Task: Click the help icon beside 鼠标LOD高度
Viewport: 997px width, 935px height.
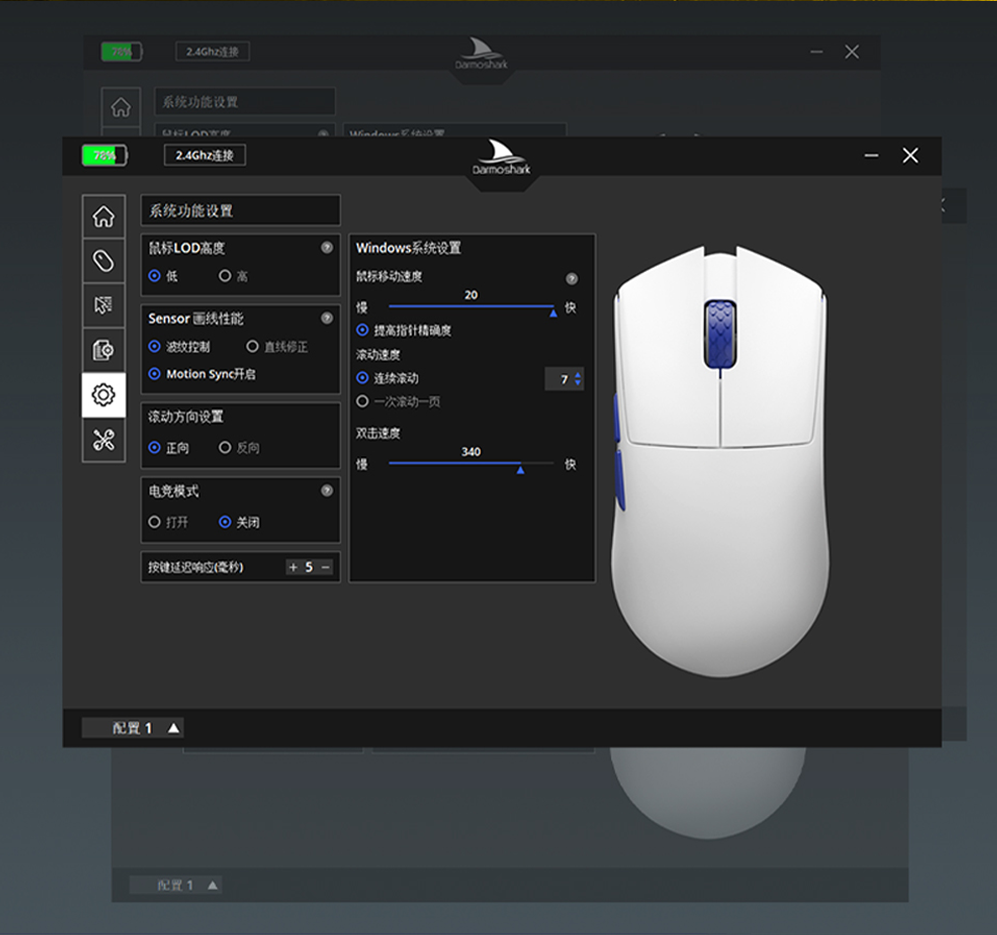Action: [326, 248]
